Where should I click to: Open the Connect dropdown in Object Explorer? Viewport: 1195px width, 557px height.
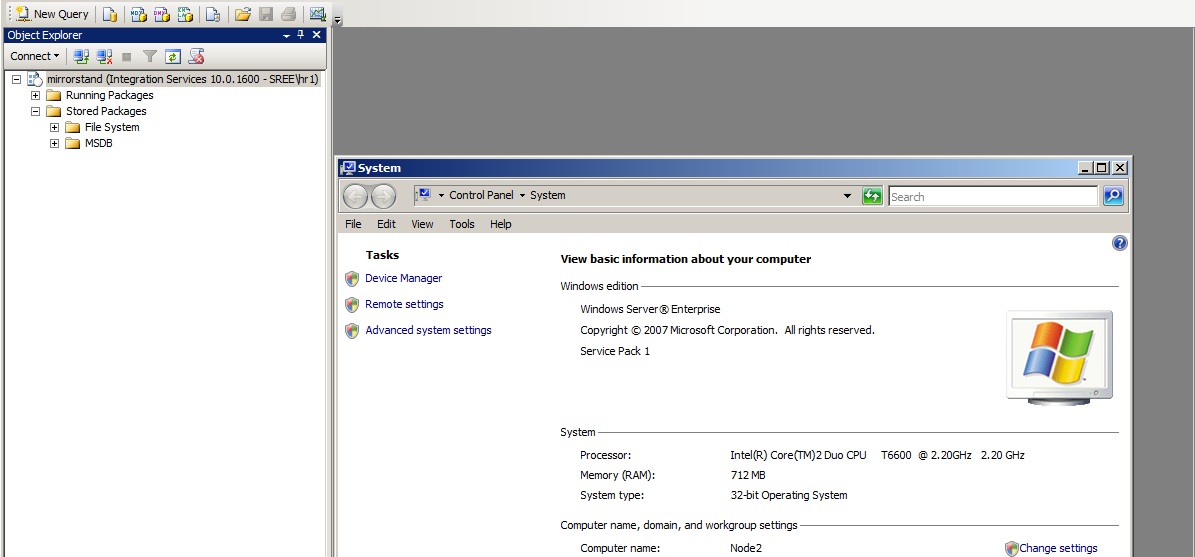coord(35,56)
